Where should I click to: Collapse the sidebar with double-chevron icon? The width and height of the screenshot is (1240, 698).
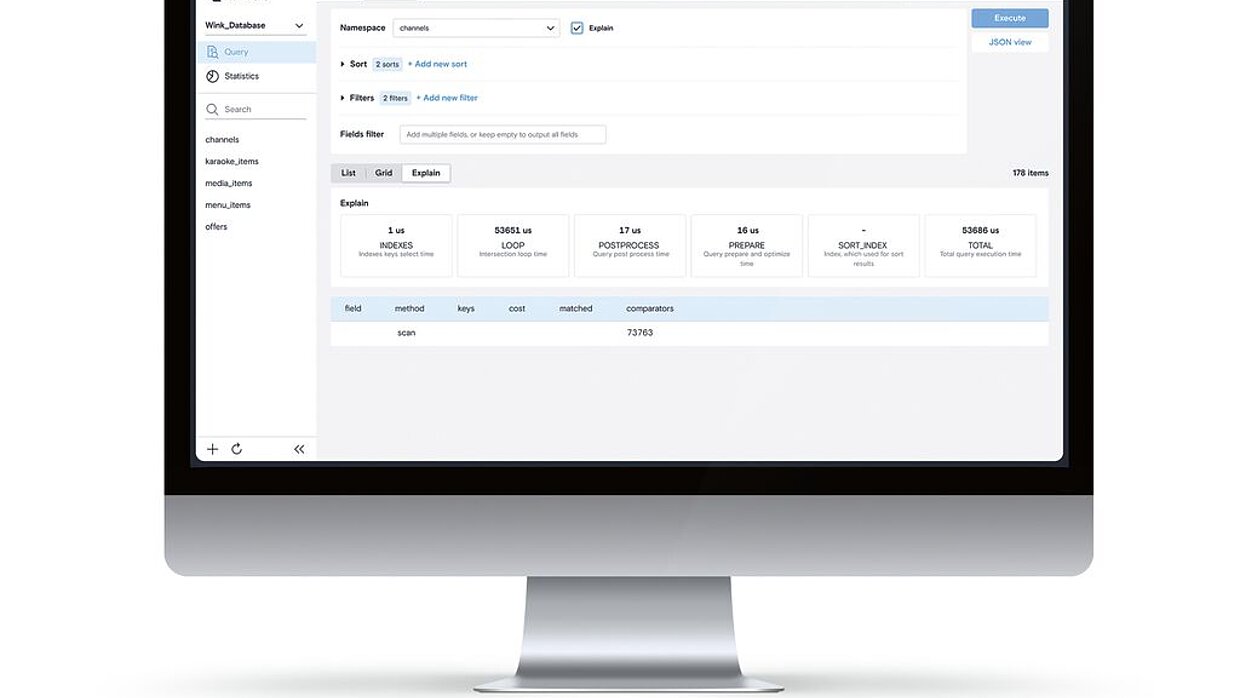click(x=299, y=449)
